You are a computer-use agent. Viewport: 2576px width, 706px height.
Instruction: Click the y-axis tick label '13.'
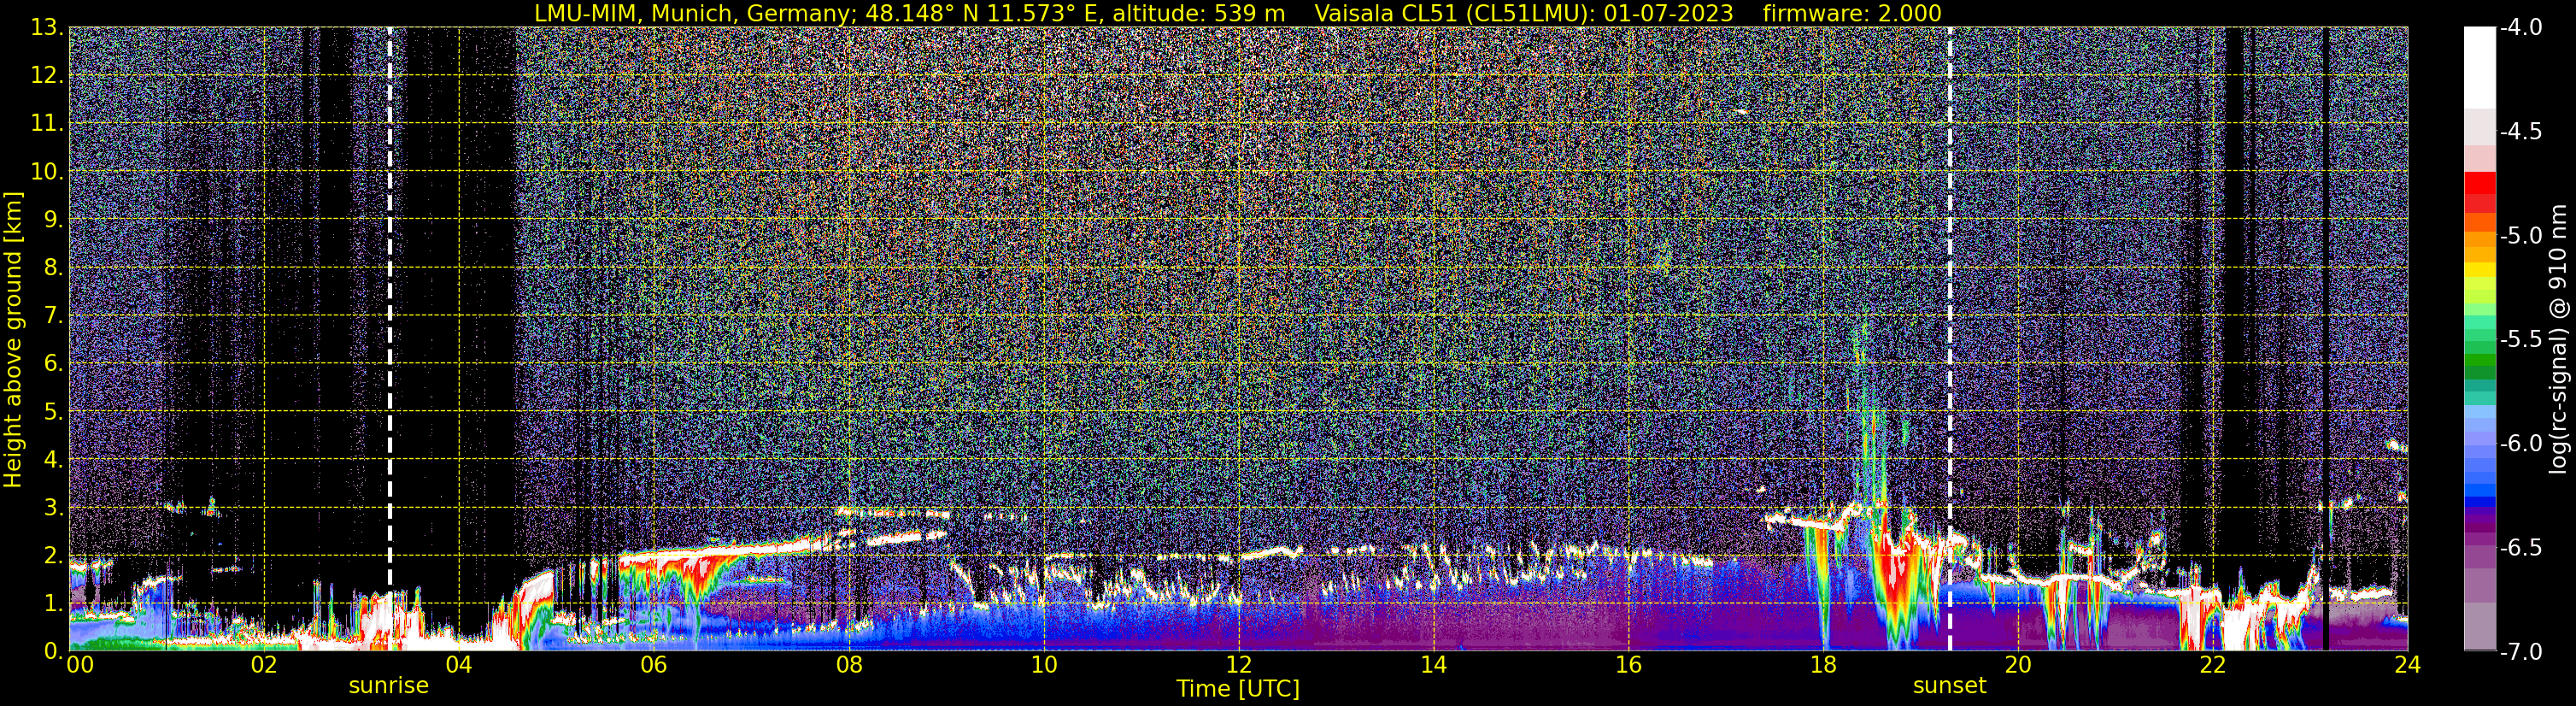tap(47, 28)
